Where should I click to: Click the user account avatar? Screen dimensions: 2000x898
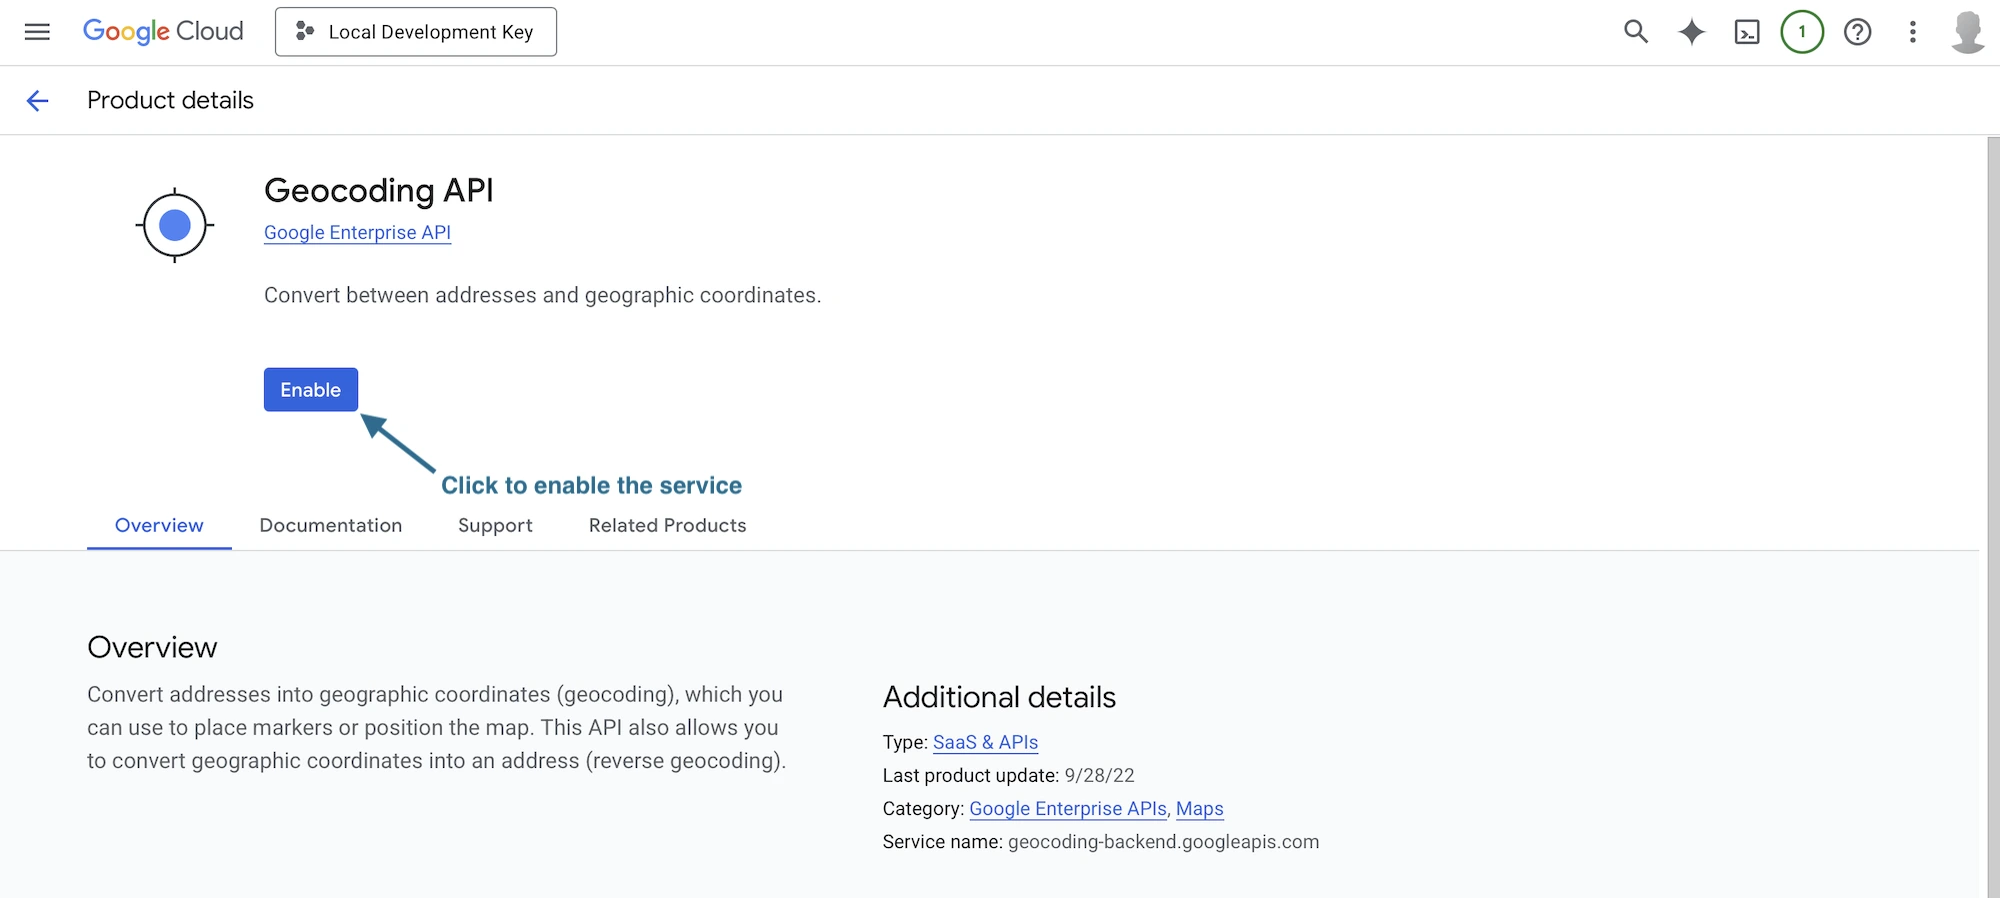point(1967,32)
